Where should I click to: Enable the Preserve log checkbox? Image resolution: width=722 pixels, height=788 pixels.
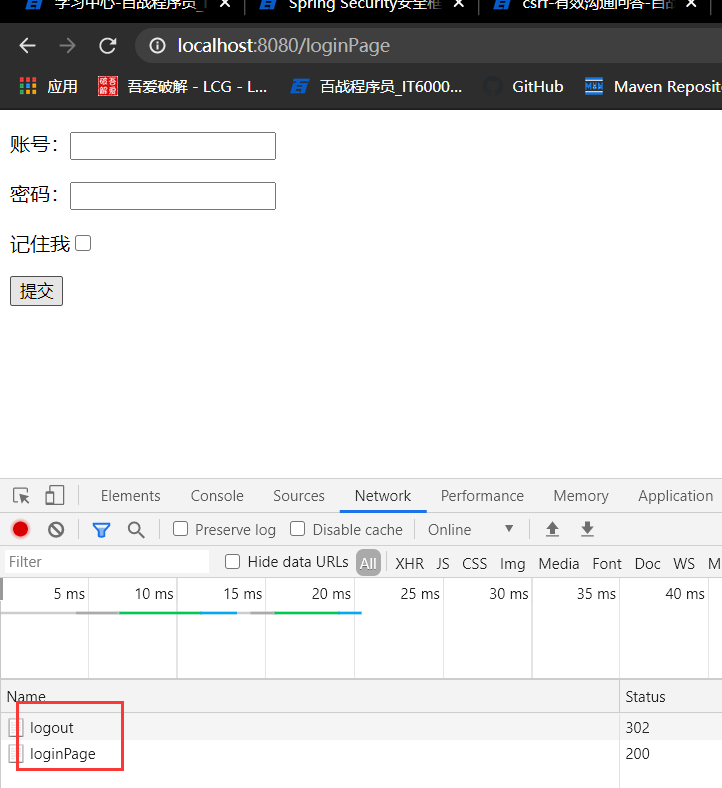click(x=180, y=529)
